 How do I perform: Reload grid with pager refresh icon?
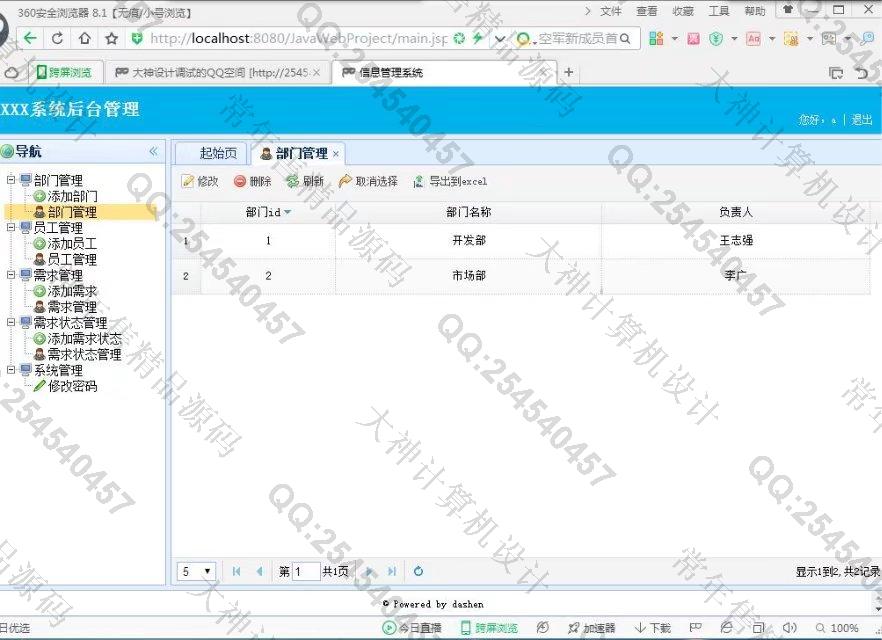(418, 571)
